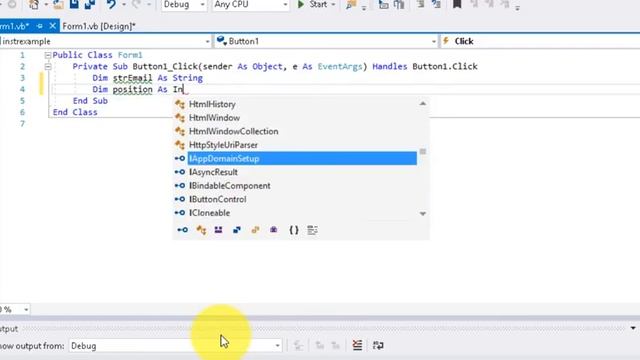Viewport: 640px width, 360px height.
Task: Collapse the Public Class Form1 region
Action: [48, 55]
